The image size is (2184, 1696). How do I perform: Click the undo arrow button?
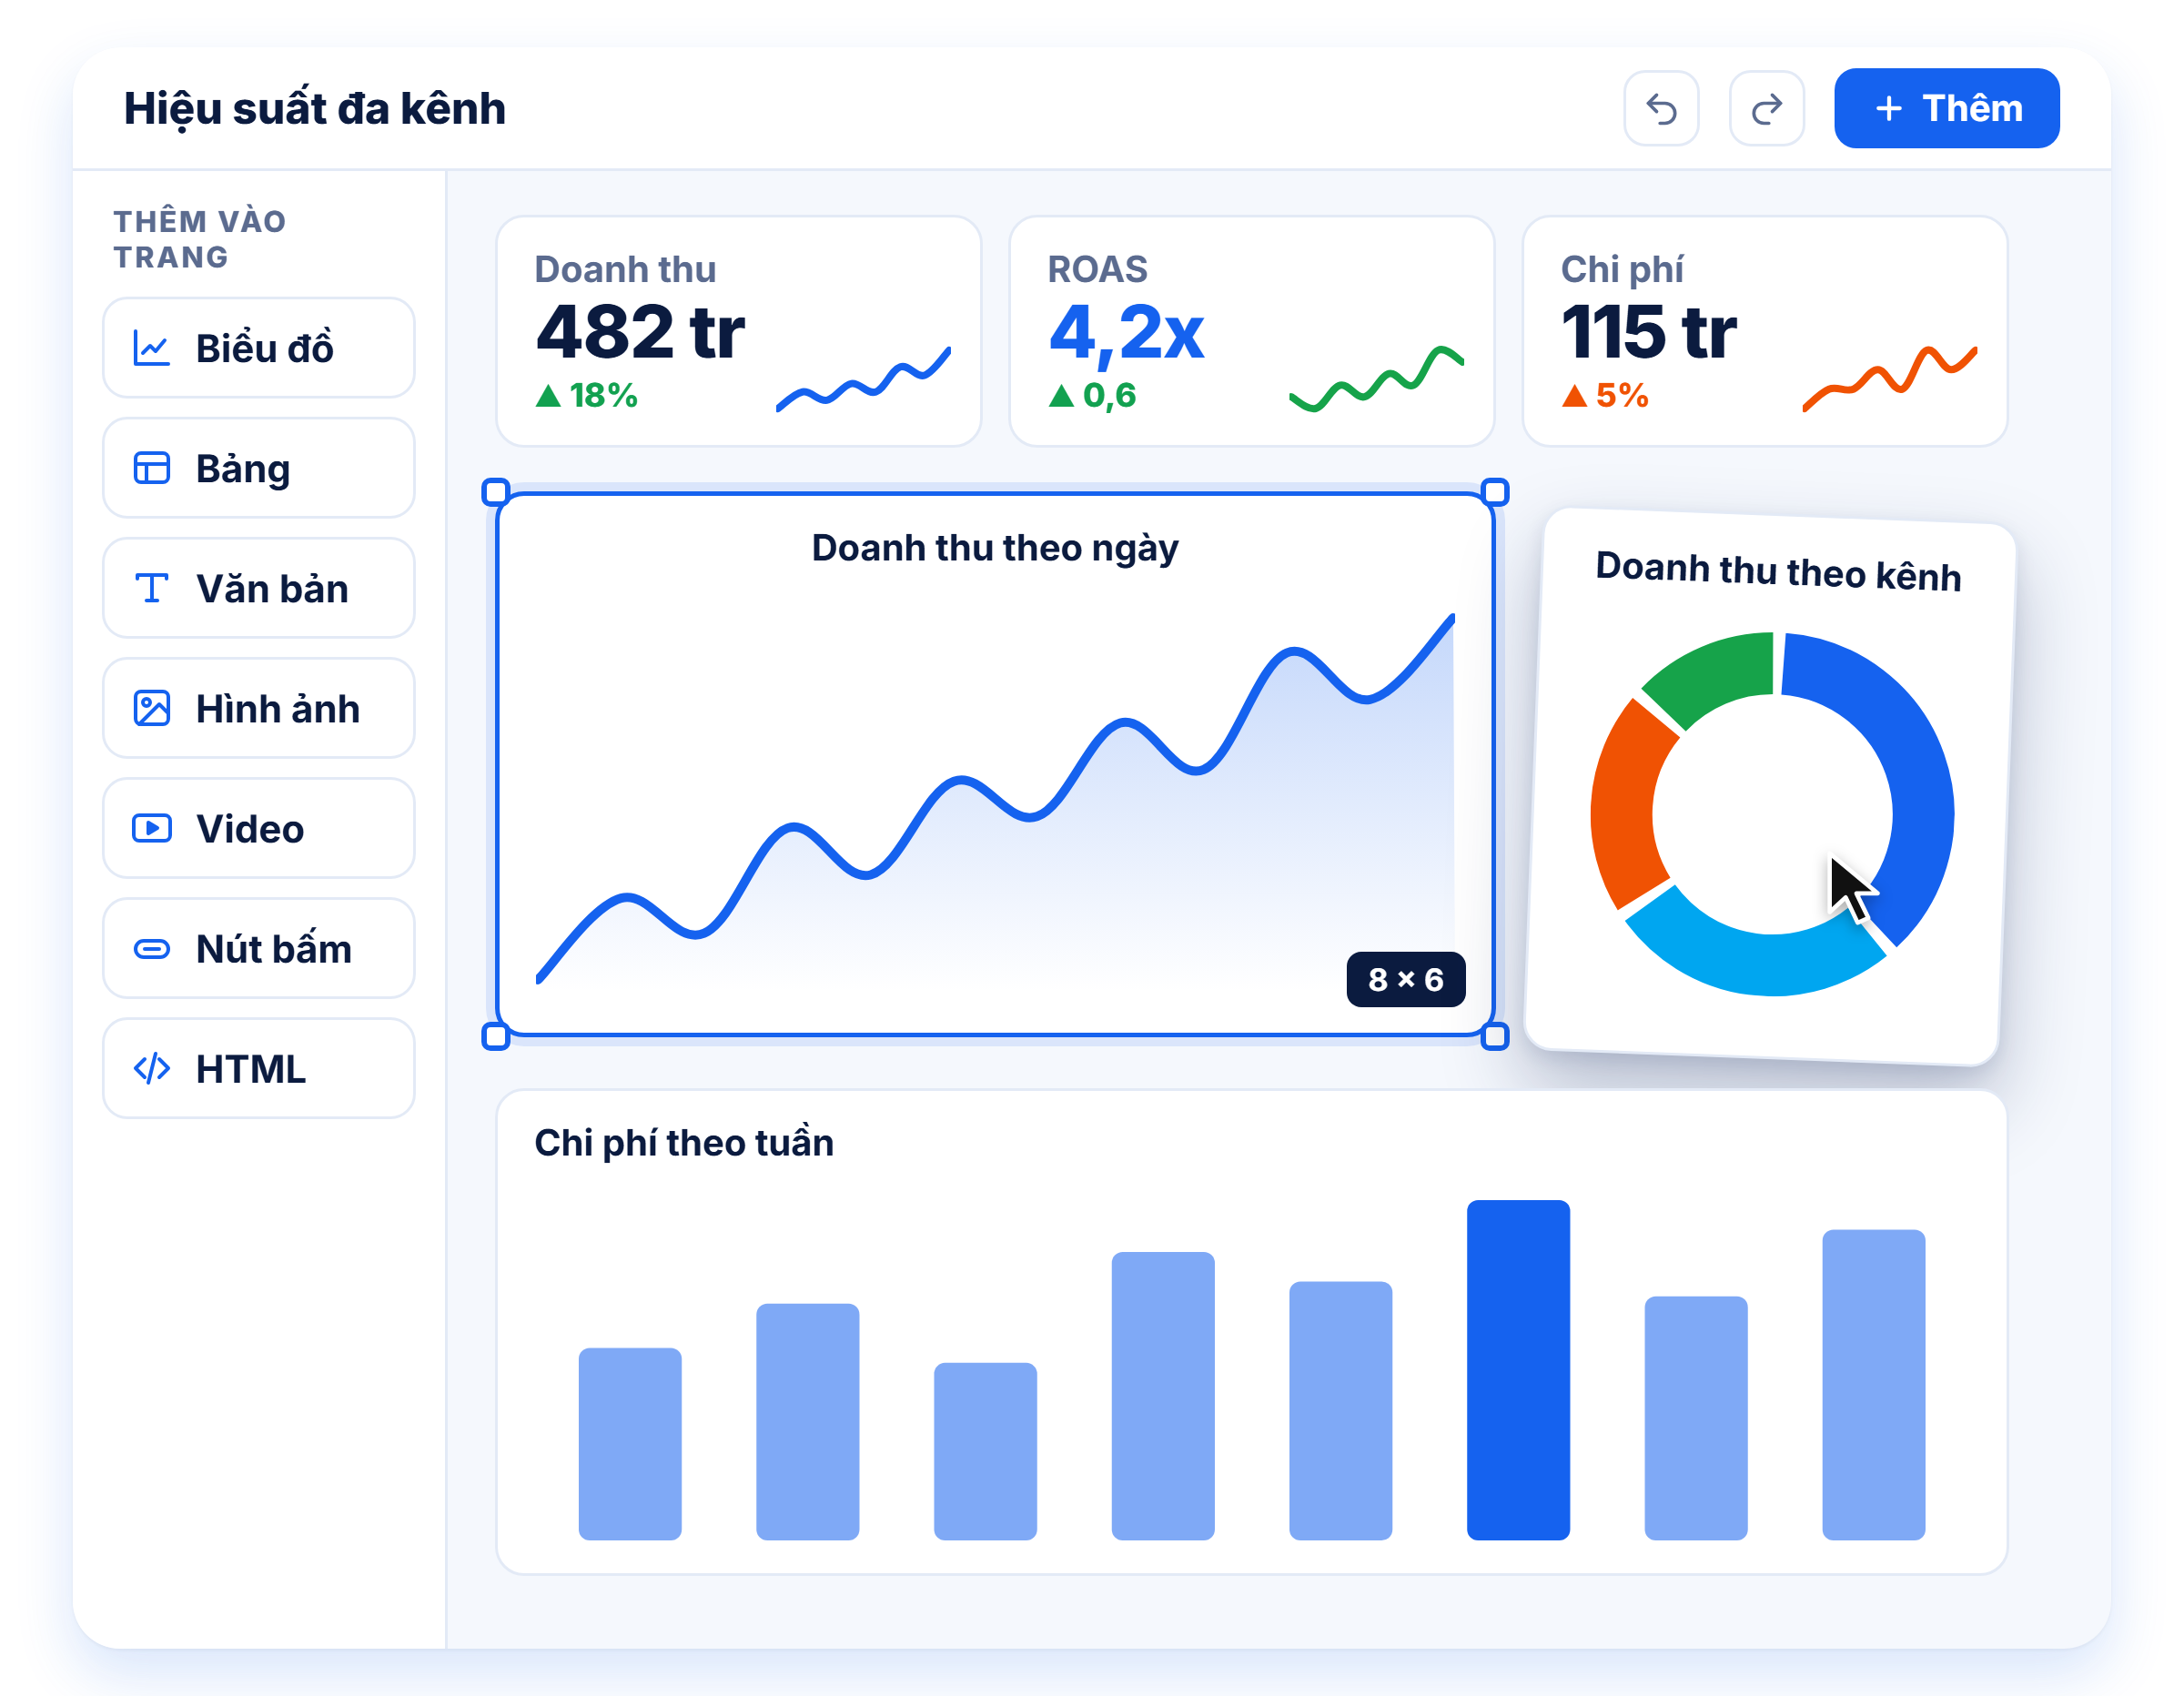click(x=1661, y=108)
